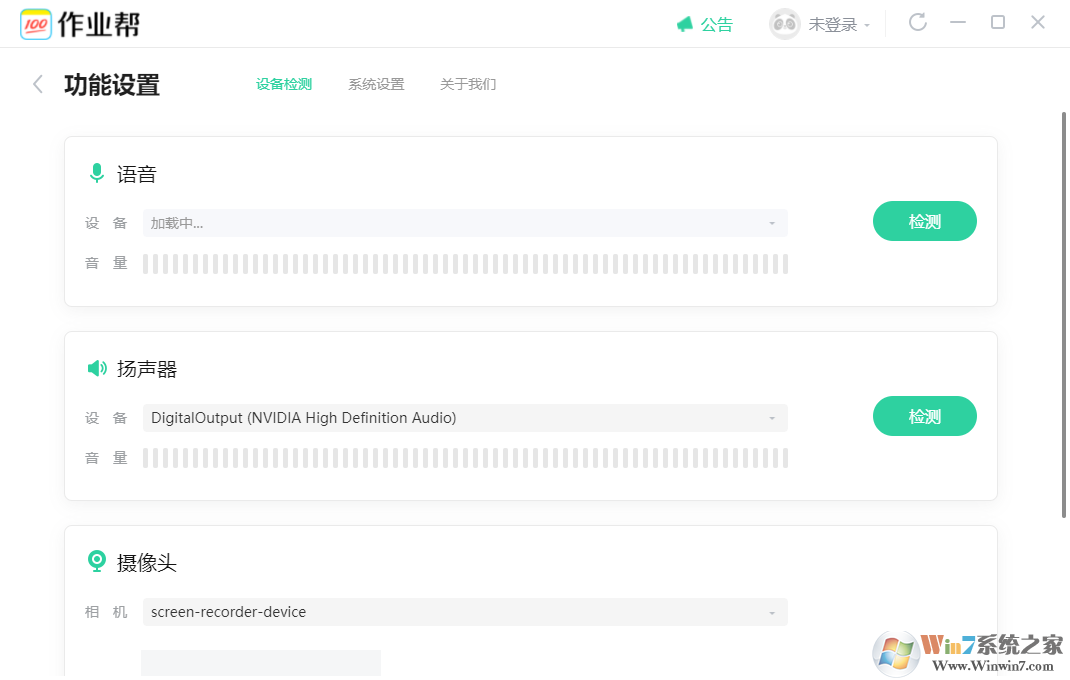Viewport: 1070px width, 680px height.
Task: Switch to the 设备检测 tab
Action: (x=284, y=84)
